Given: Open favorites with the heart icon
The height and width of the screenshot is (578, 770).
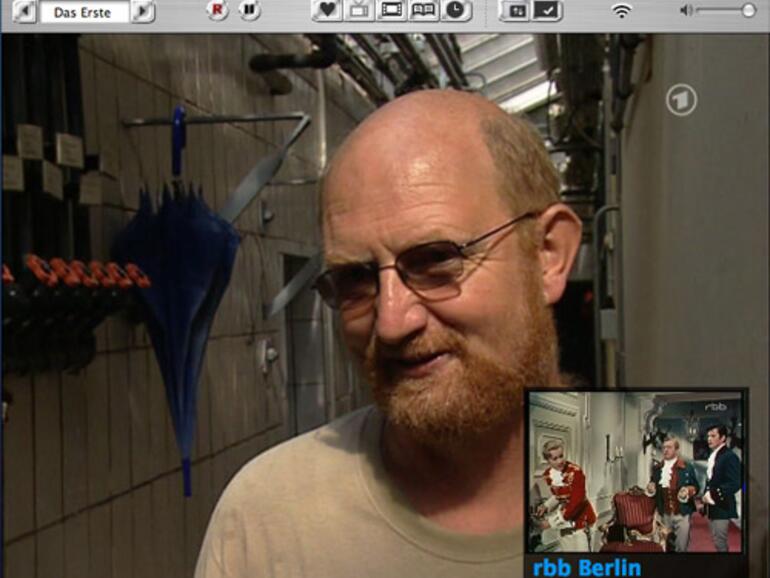Looking at the screenshot, I should click(x=327, y=10).
